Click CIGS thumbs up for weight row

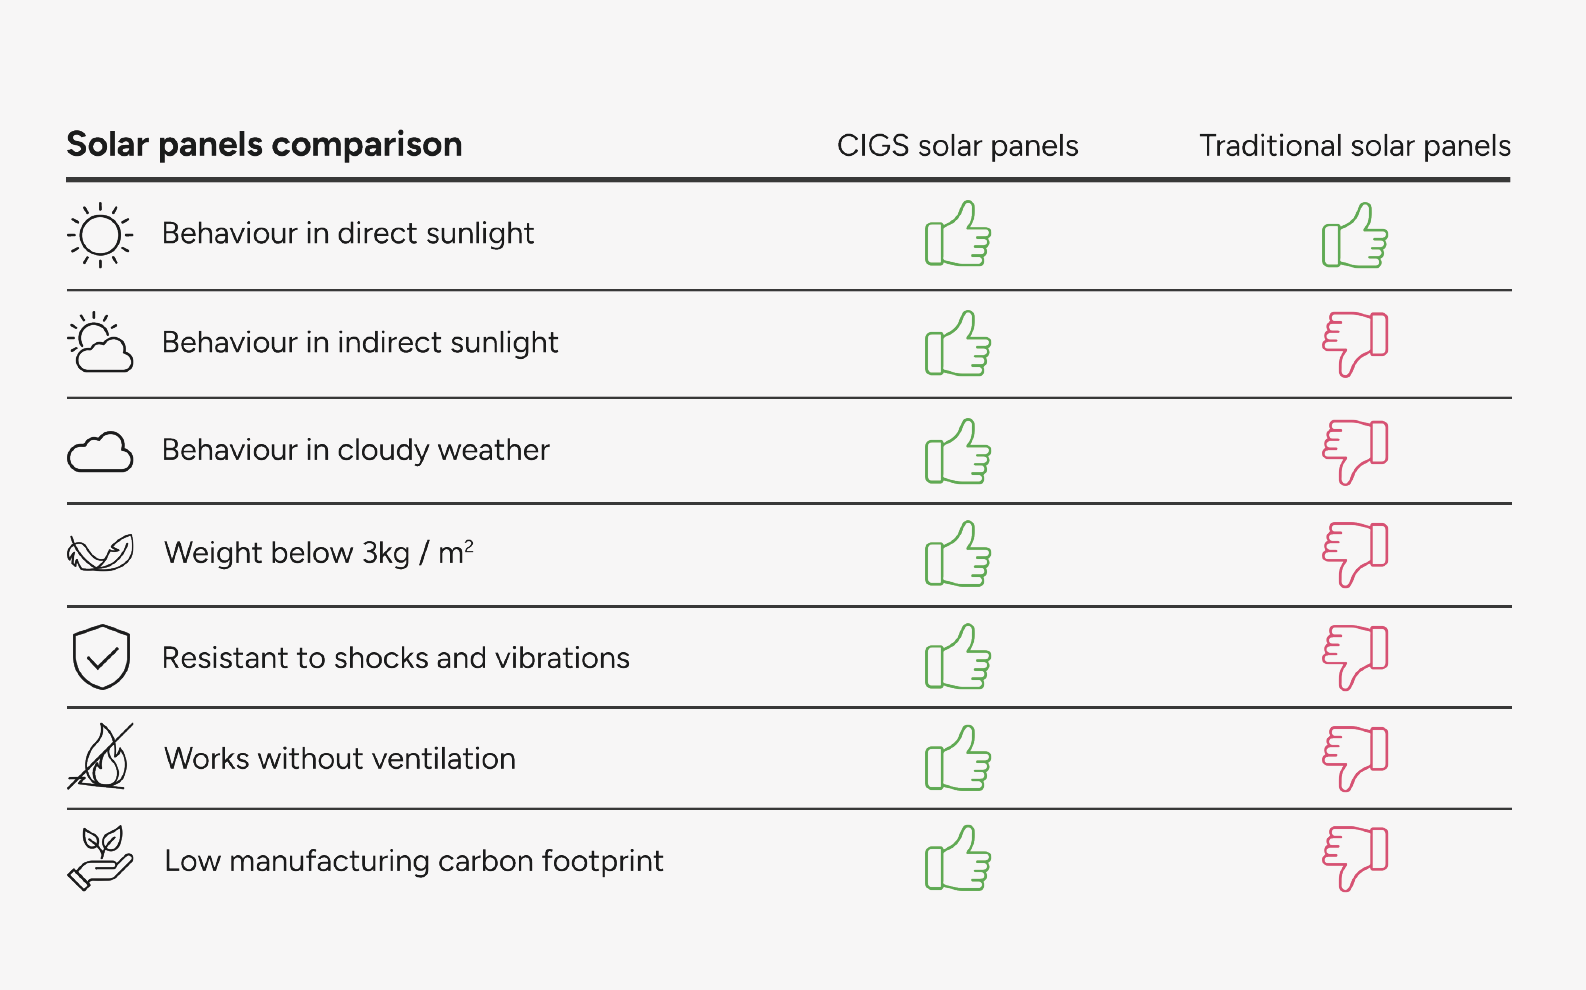[x=958, y=553]
